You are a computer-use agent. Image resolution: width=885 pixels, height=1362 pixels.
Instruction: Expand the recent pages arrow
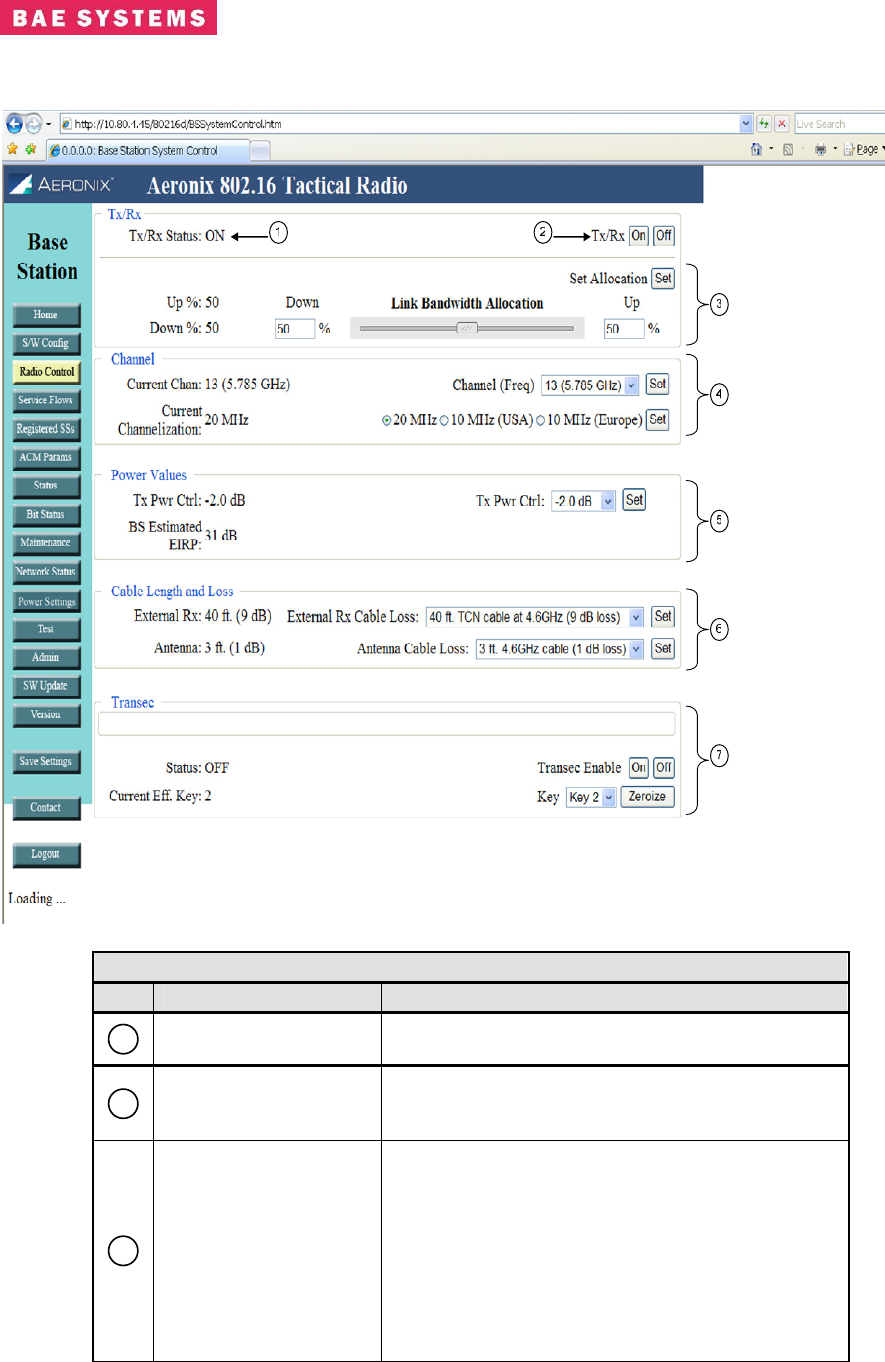pos(48,124)
